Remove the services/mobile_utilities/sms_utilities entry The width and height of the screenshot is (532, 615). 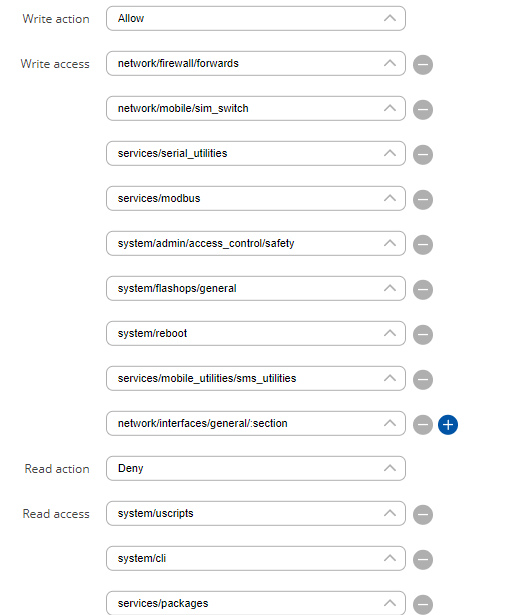point(423,380)
